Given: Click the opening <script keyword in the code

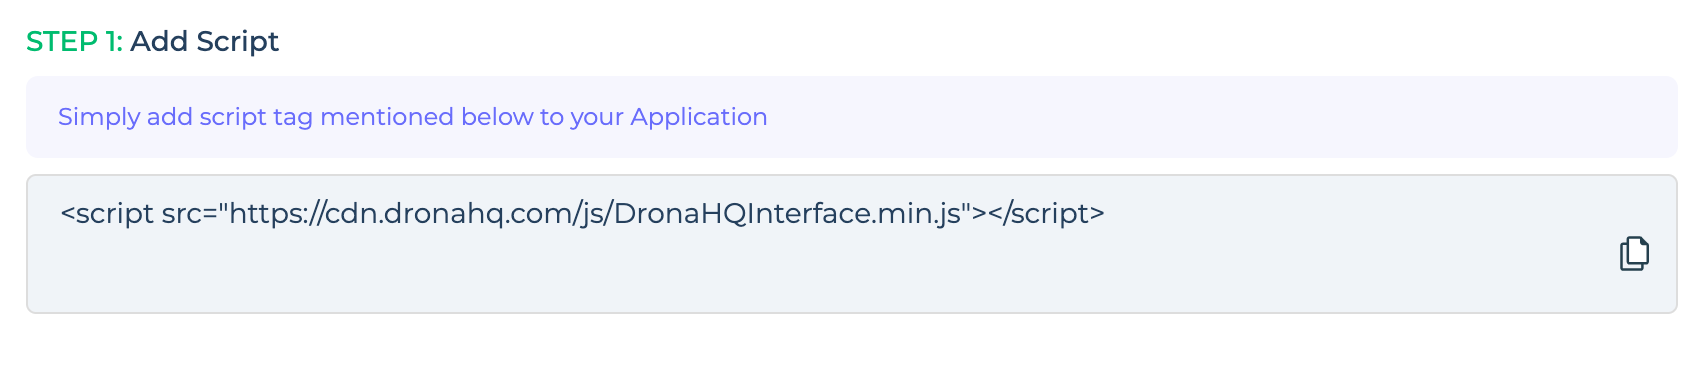Looking at the screenshot, I should (107, 214).
